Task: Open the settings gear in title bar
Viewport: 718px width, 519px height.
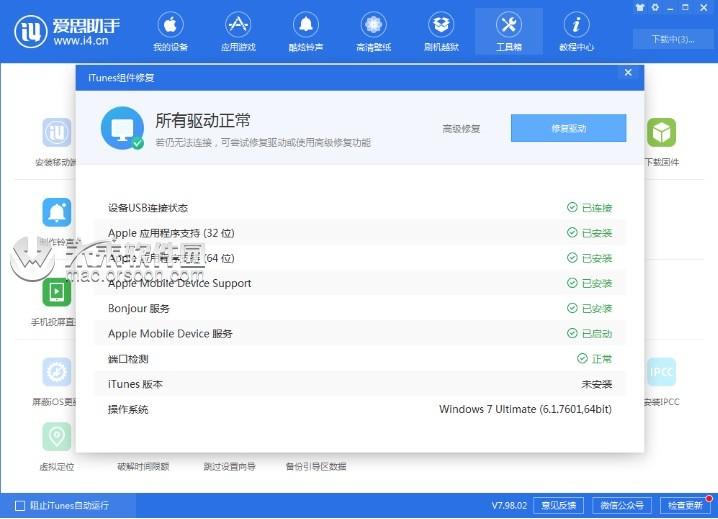Action: [x=655, y=7]
